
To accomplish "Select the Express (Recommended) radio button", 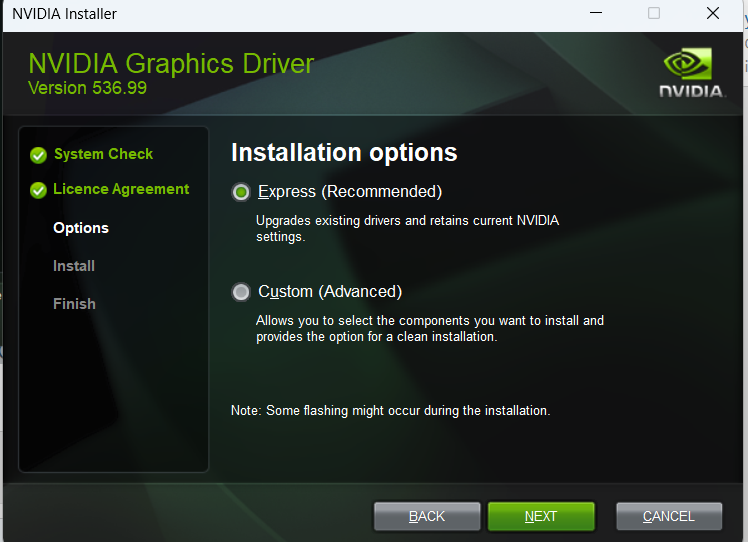I will [241, 192].
